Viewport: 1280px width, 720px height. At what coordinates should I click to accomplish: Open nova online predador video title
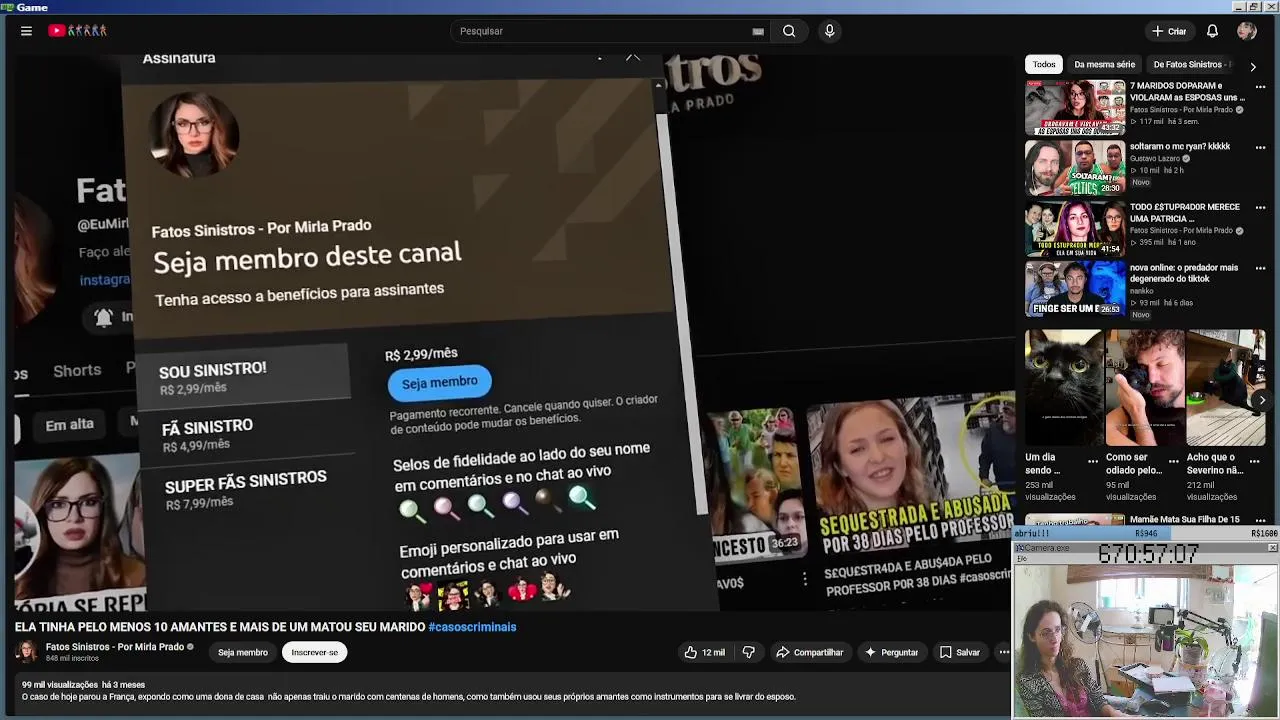point(1184,273)
